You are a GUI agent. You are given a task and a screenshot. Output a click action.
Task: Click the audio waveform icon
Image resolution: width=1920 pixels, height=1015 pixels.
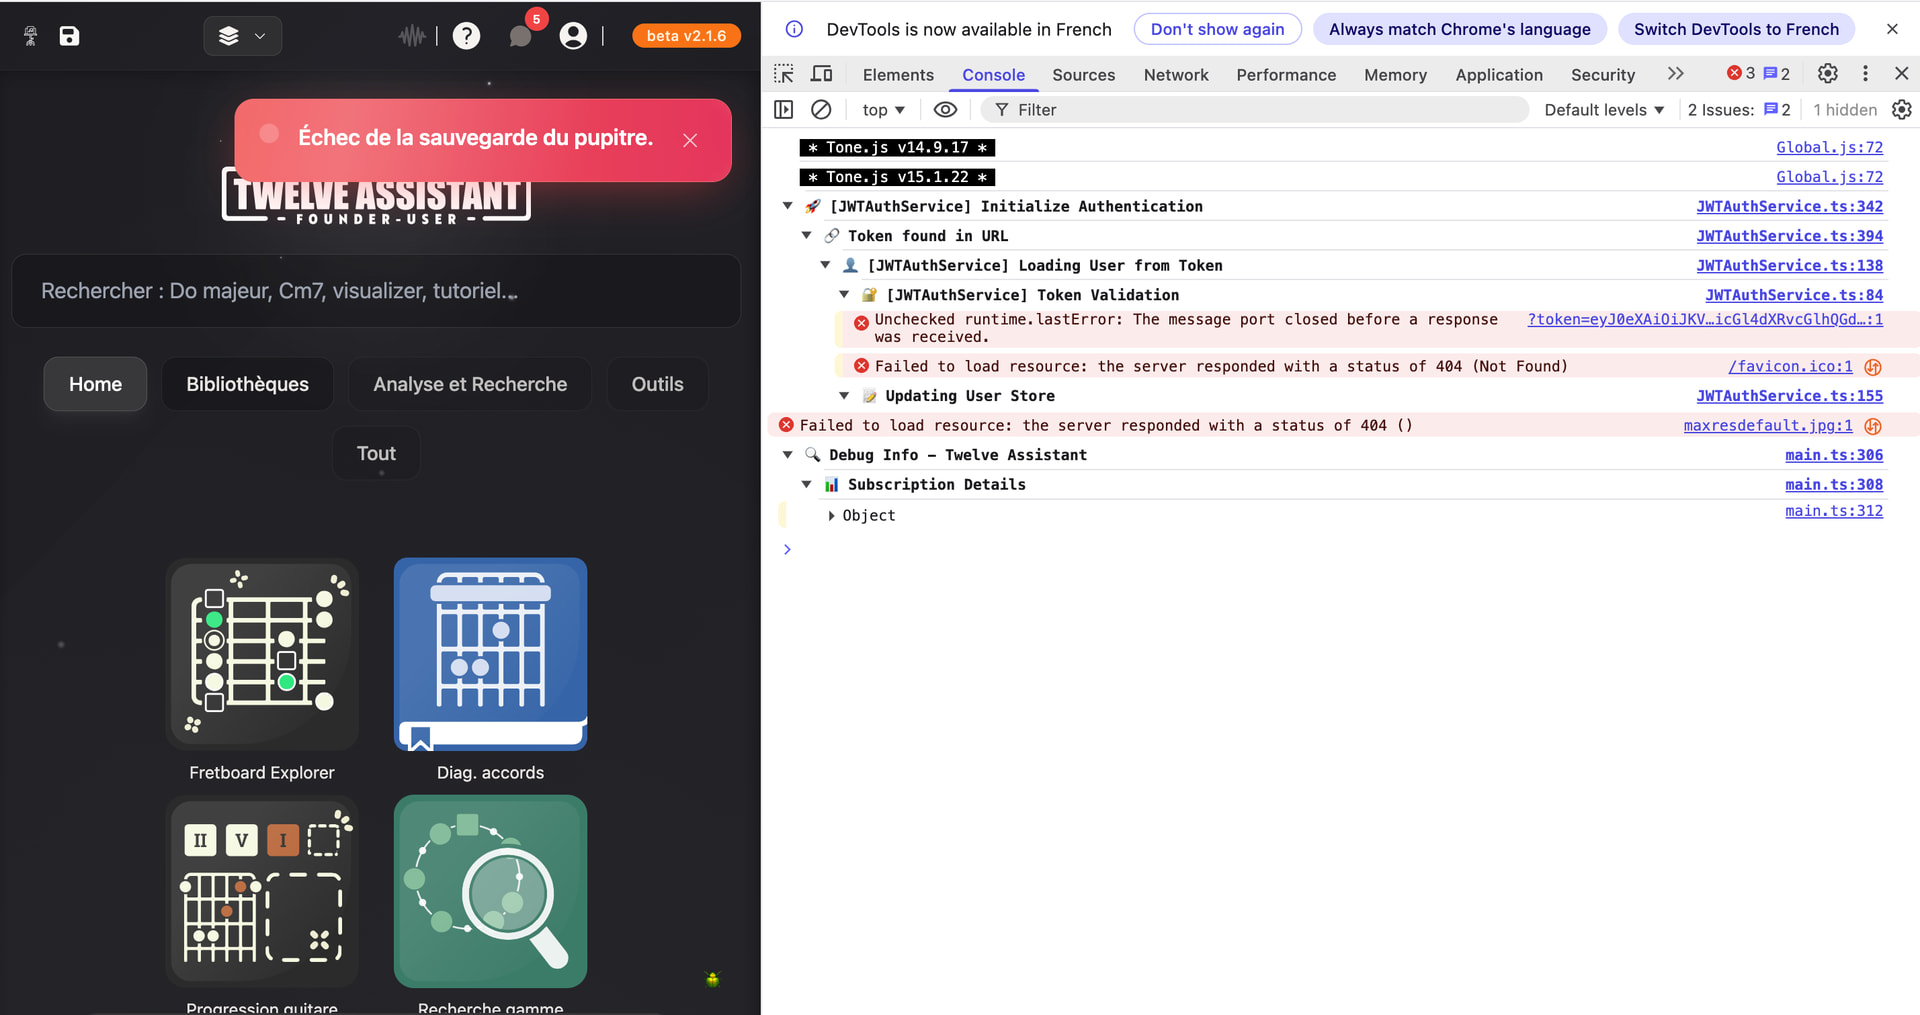pos(412,36)
